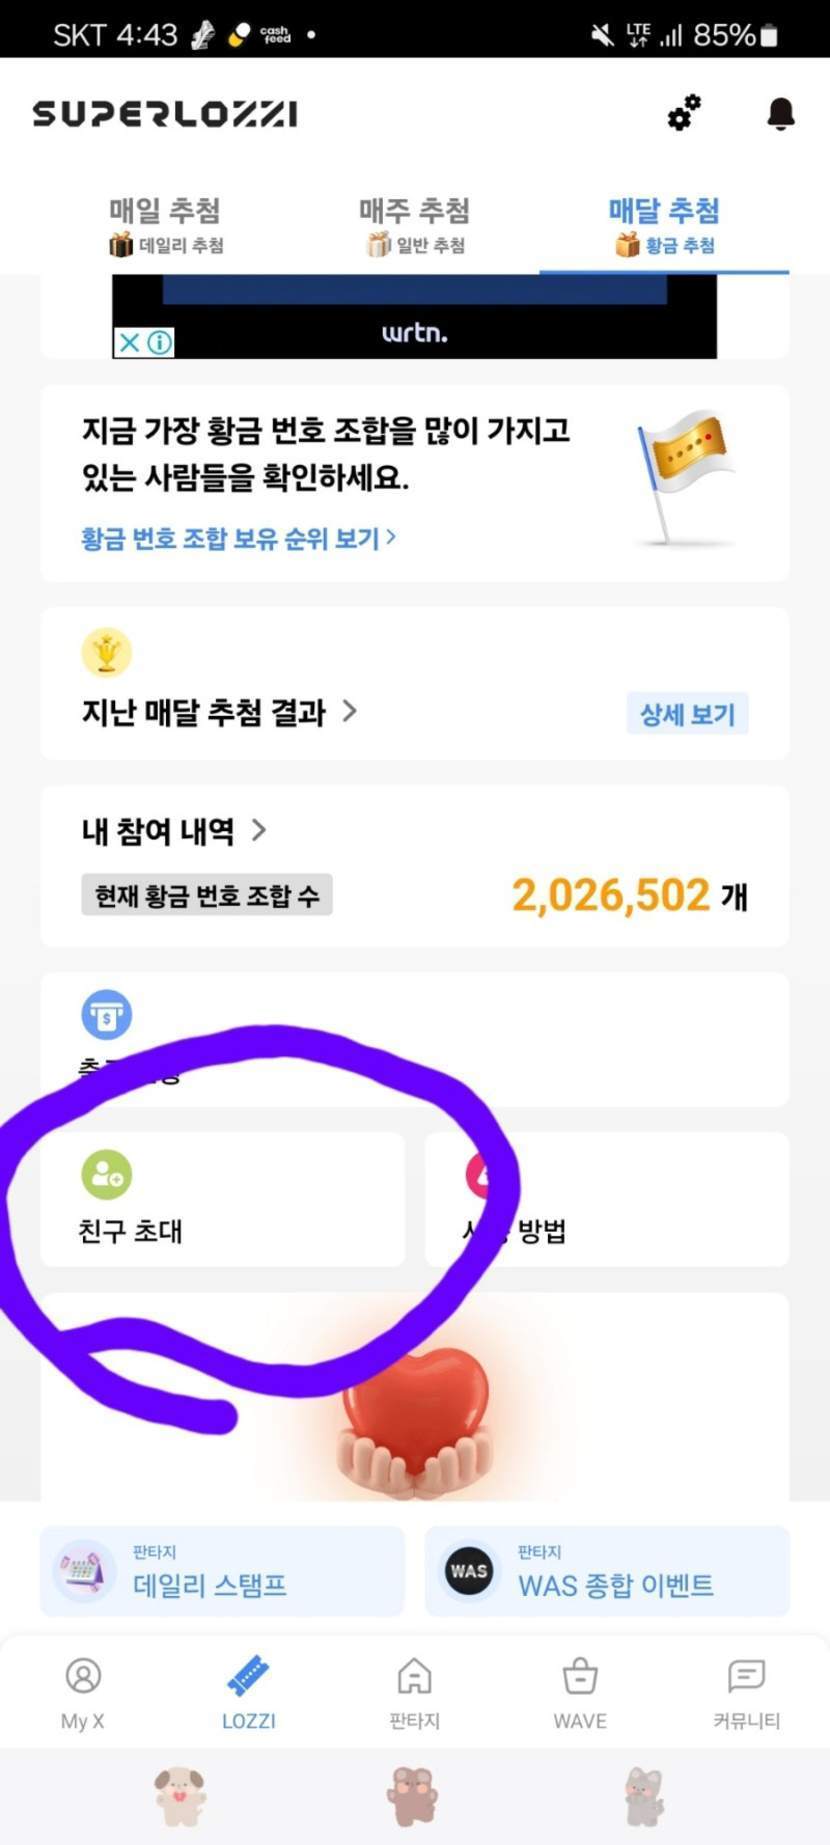Tap the gold trophy icon
830x1845 pixels.
(106, 652)
